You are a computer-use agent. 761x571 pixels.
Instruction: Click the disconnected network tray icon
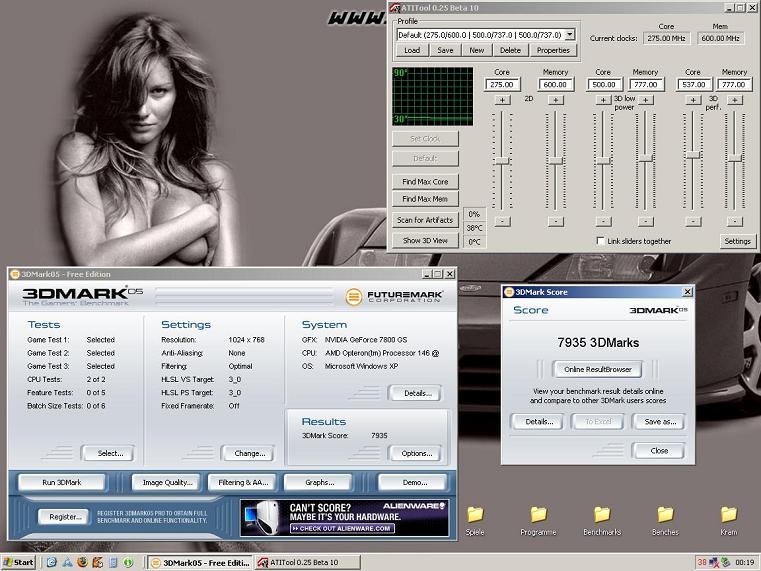click(714, 562)
